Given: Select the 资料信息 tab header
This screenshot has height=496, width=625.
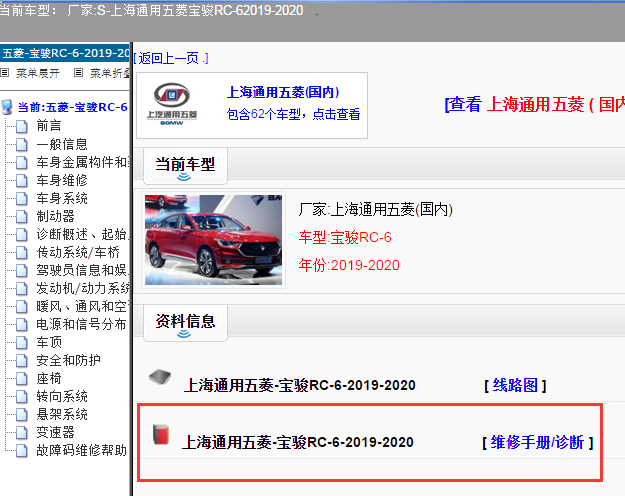Looking at the screenshot, I should (x=185, y=321).
